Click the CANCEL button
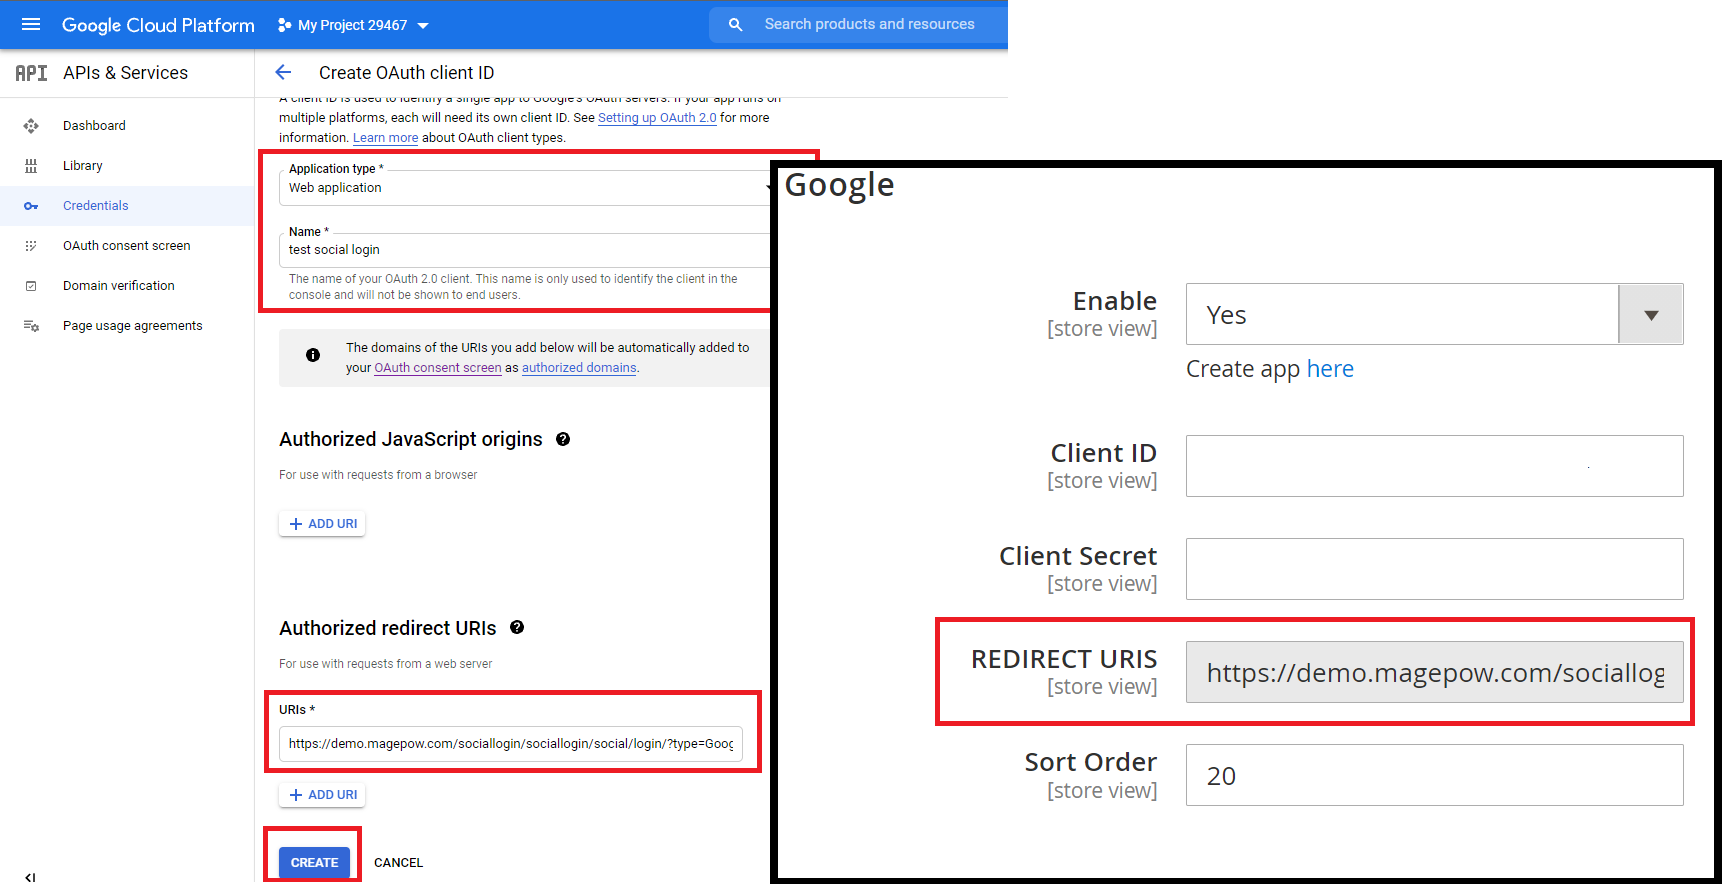 [x=398, y=862]
